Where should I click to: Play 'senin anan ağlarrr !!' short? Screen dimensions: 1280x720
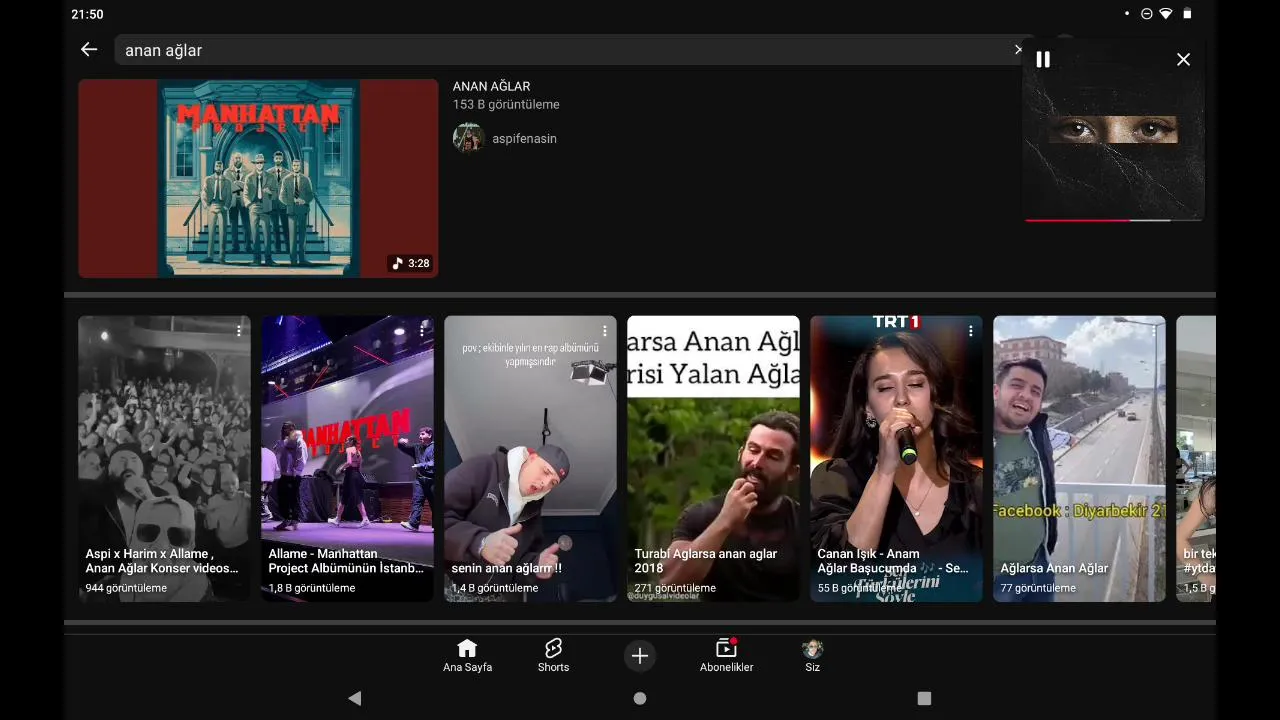coord(530,459)
